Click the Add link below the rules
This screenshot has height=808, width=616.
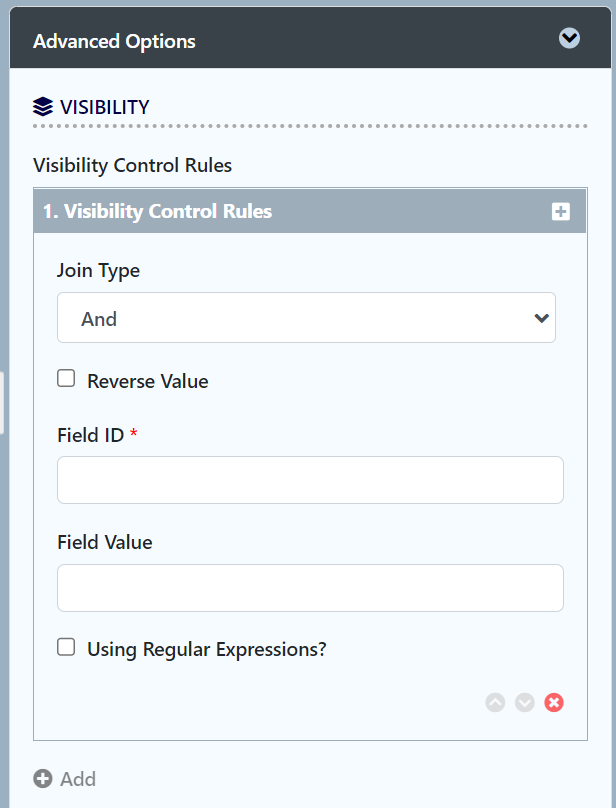tap(78, 779)
